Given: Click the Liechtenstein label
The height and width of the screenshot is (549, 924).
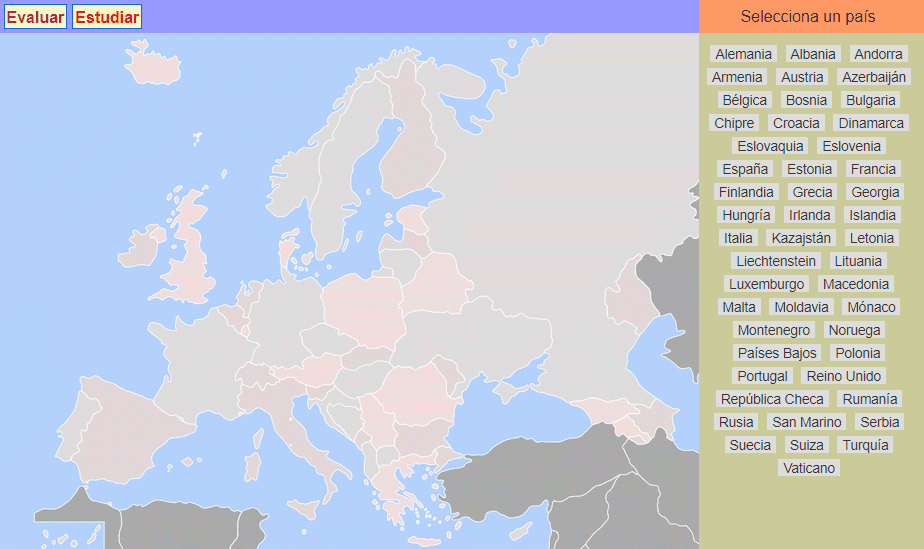Looking at the screenshot, I should coord(776,260).
